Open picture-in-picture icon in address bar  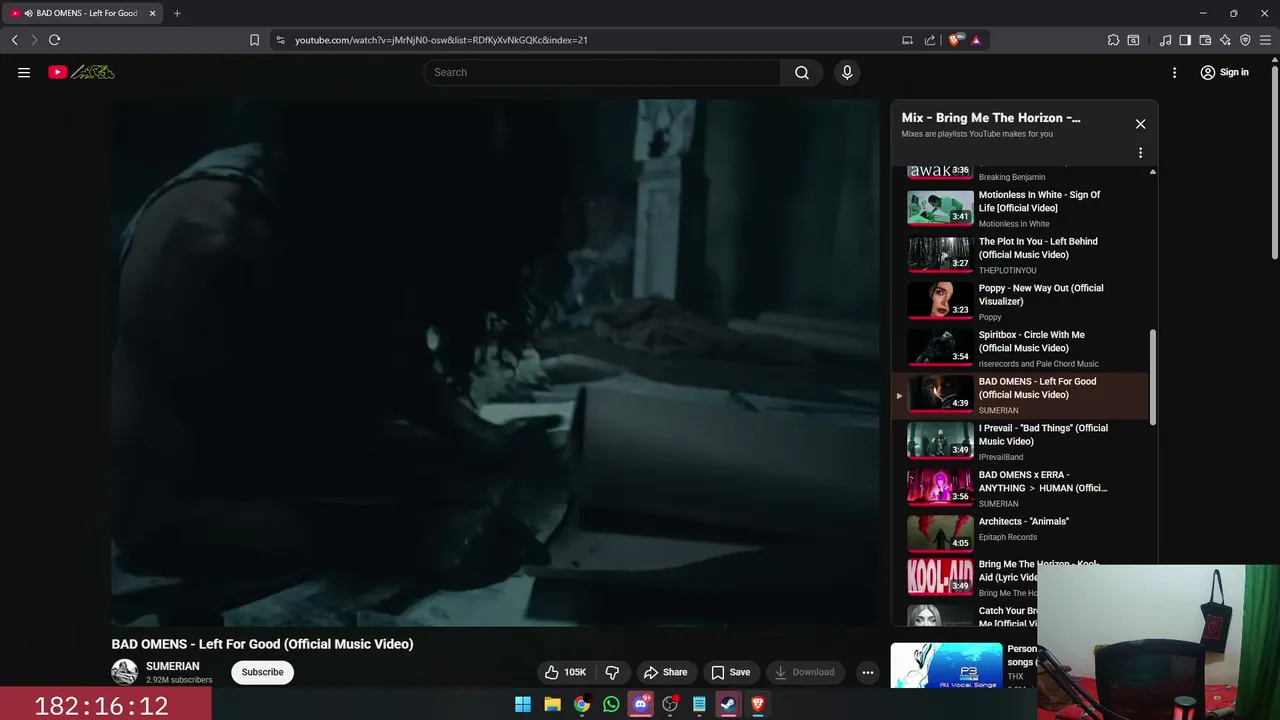point(907,40)
